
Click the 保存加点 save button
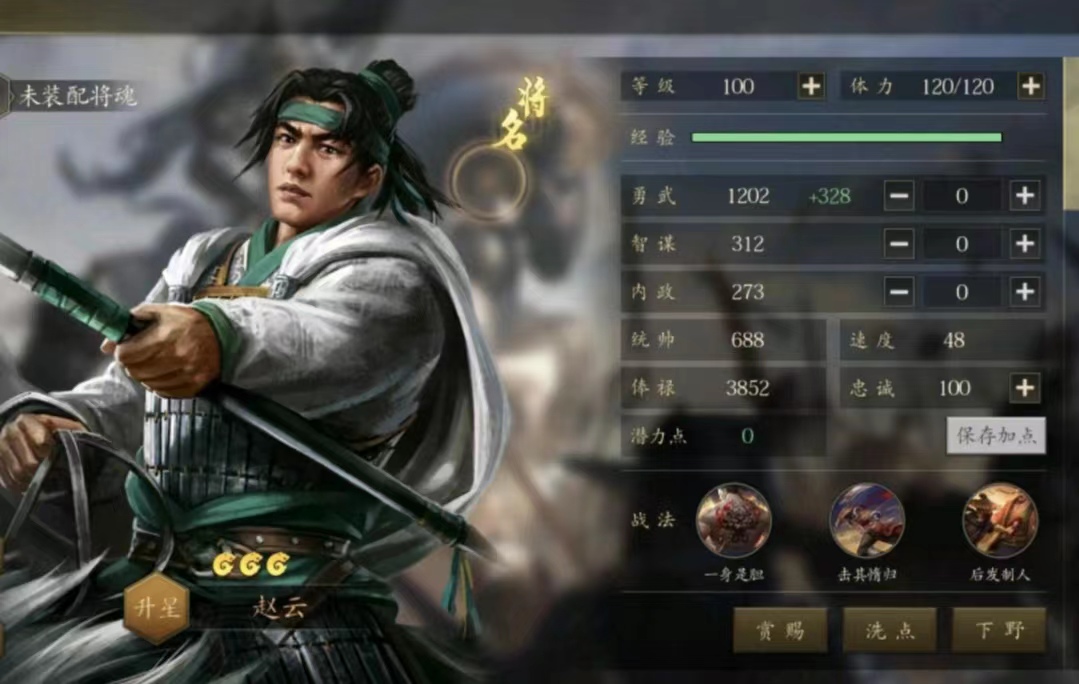click(996, 436)
